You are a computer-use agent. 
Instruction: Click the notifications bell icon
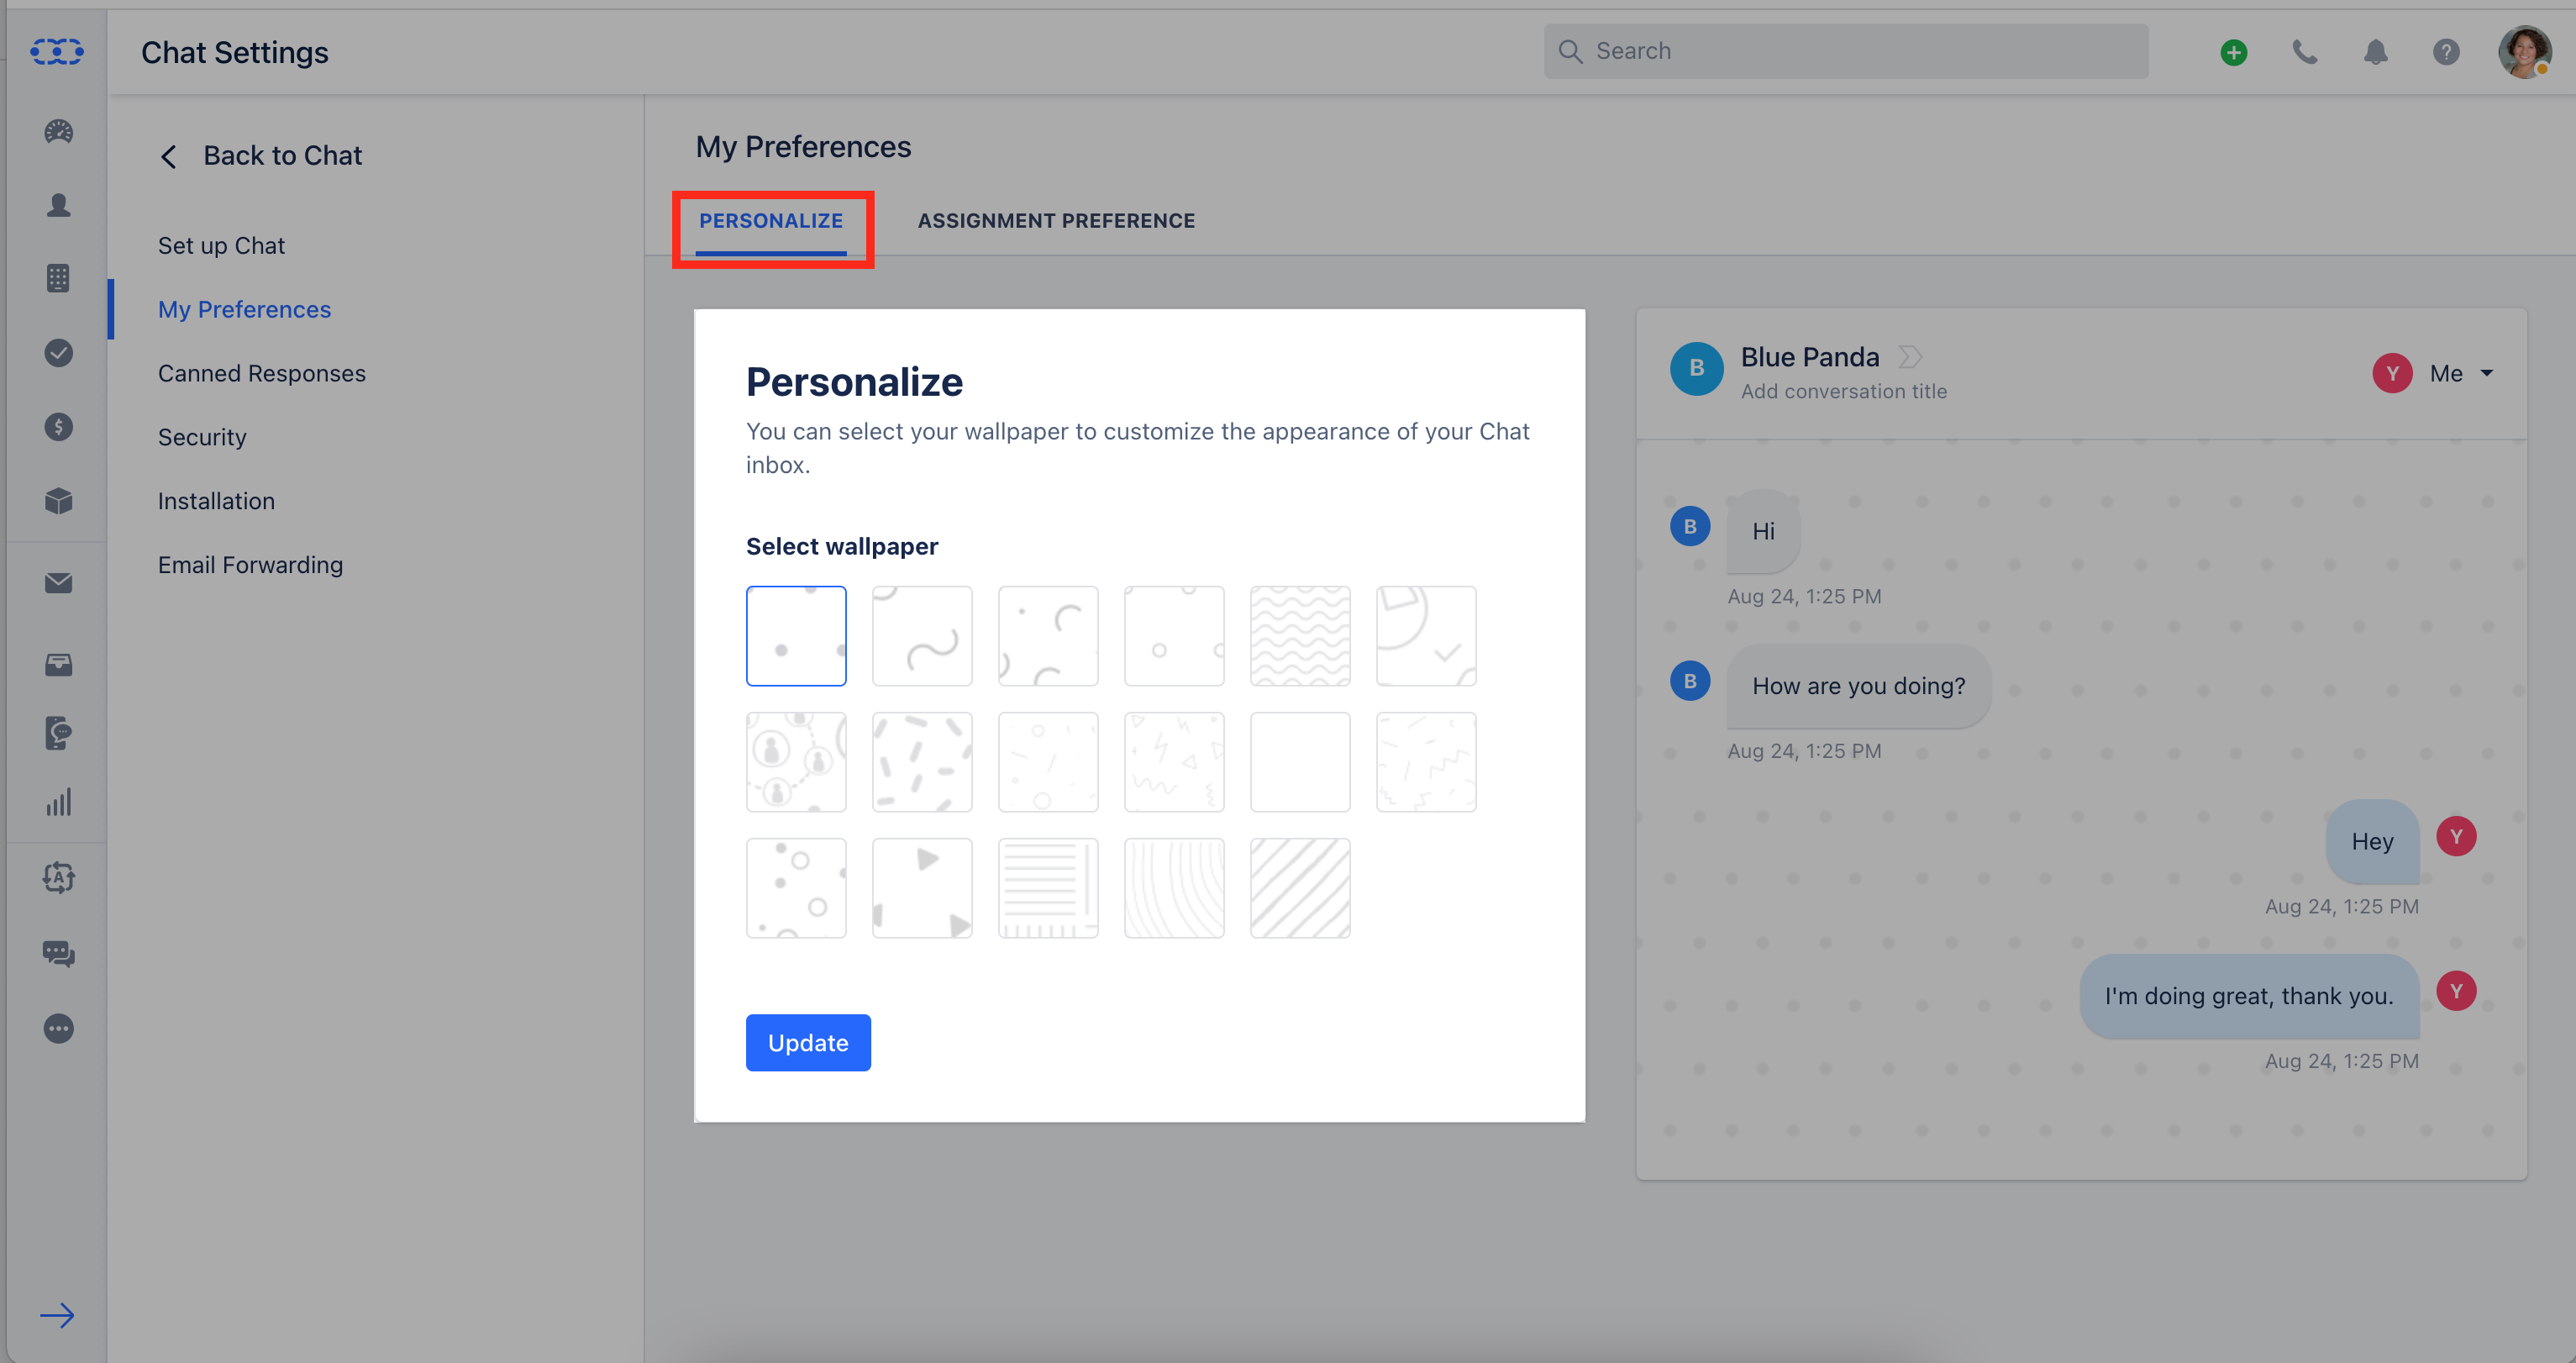coord(2375,52)
